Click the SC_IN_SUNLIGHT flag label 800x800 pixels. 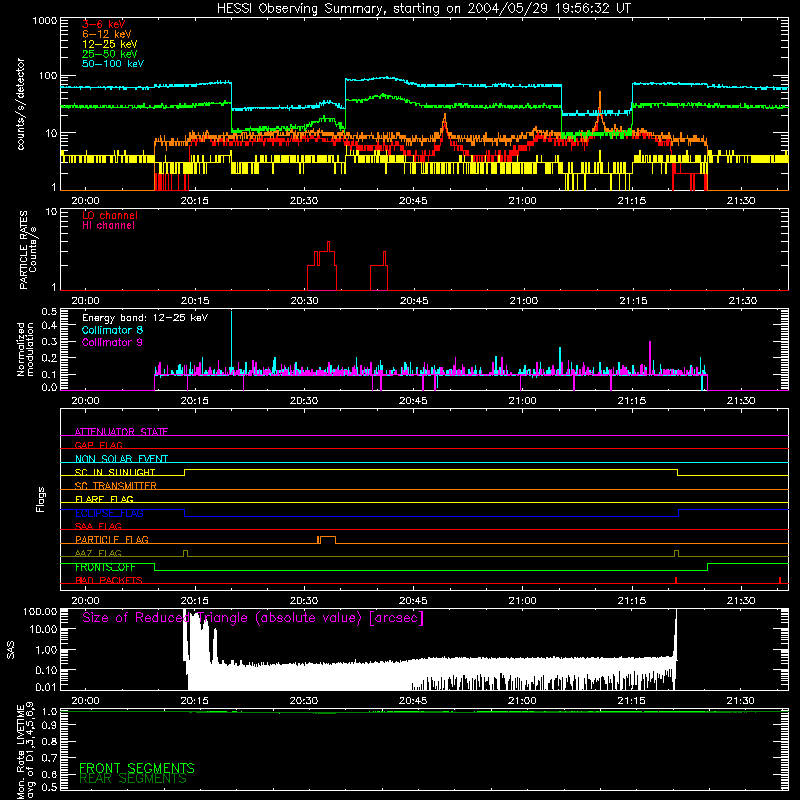pos(115,472)
